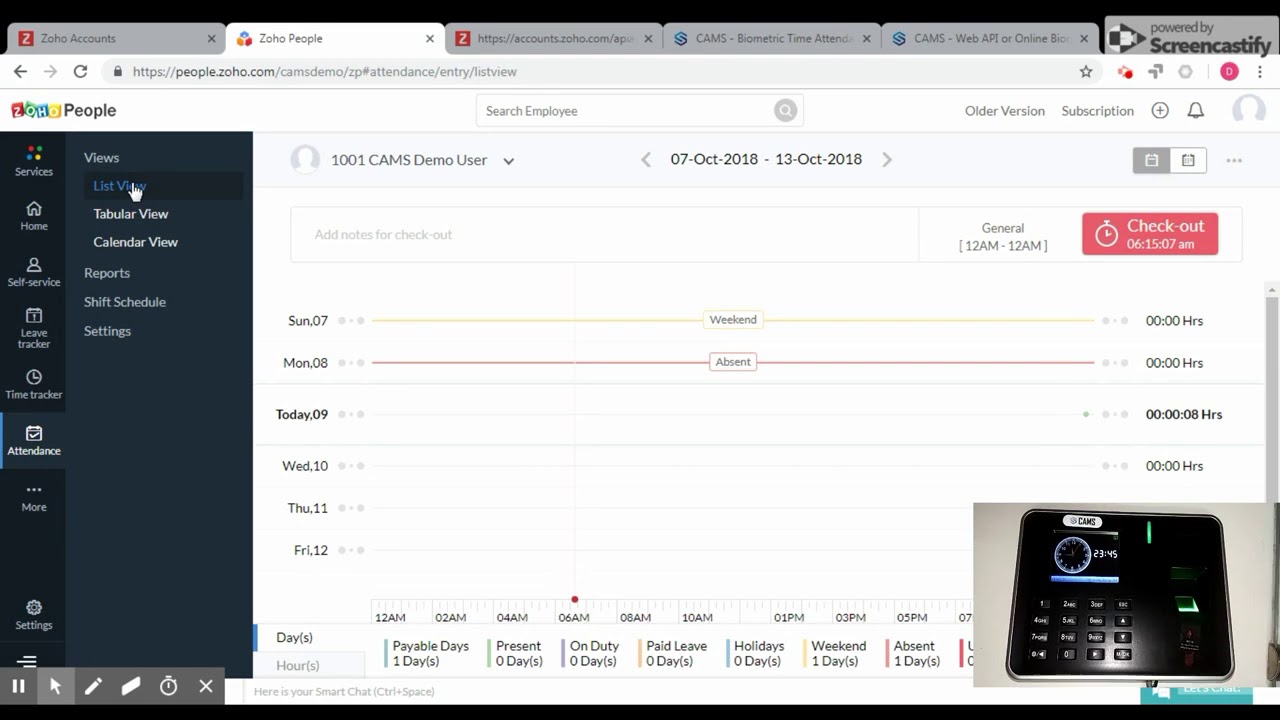The image size is (1280, 720).
Task: Click the check-out notes field
Action: (x=605, y=235)
